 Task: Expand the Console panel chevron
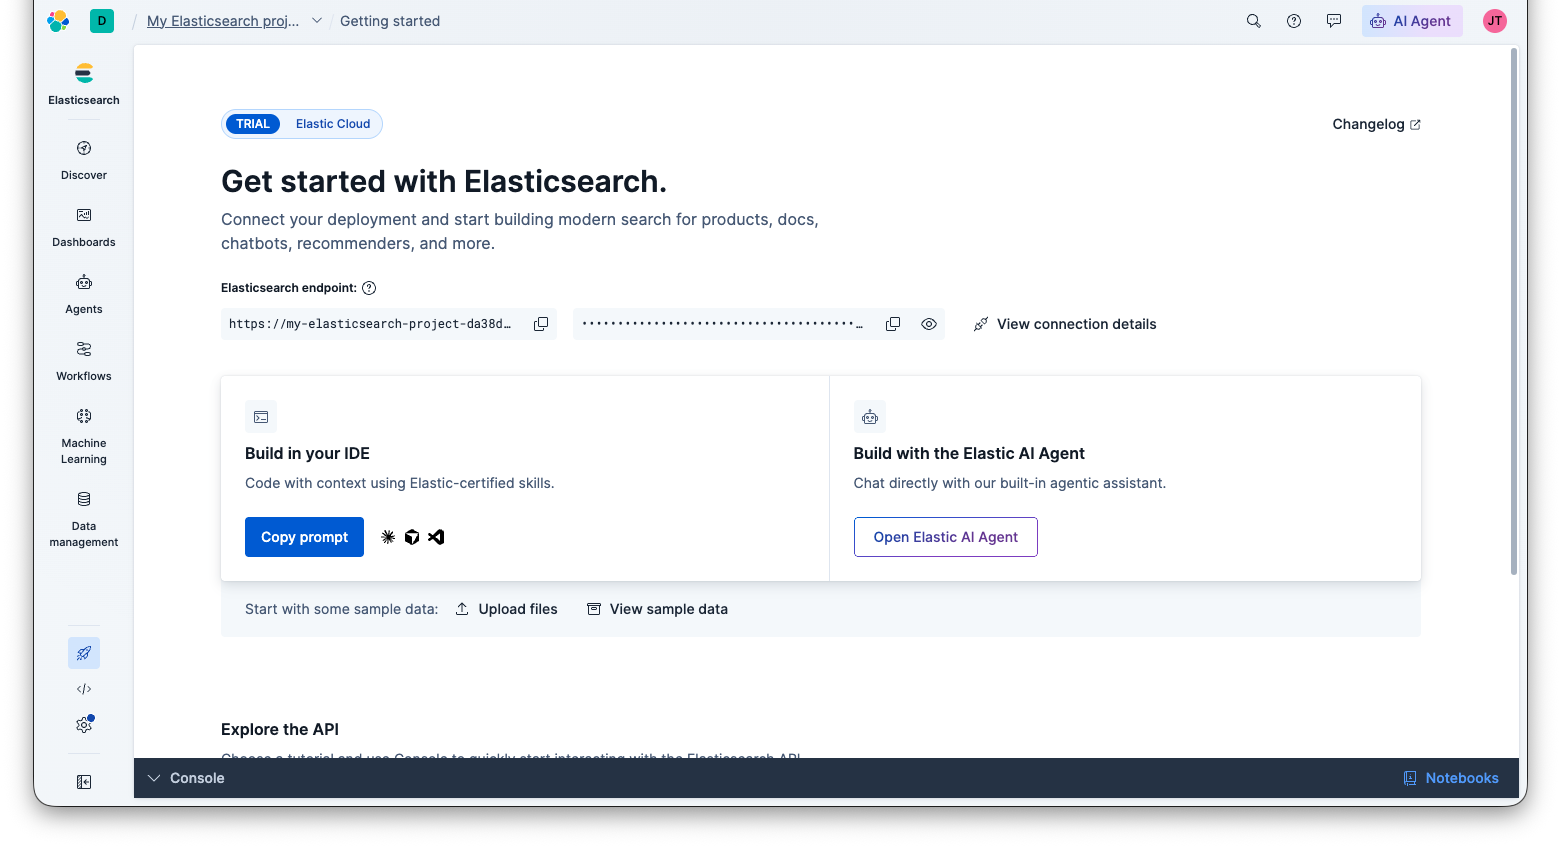coord(154,778)
